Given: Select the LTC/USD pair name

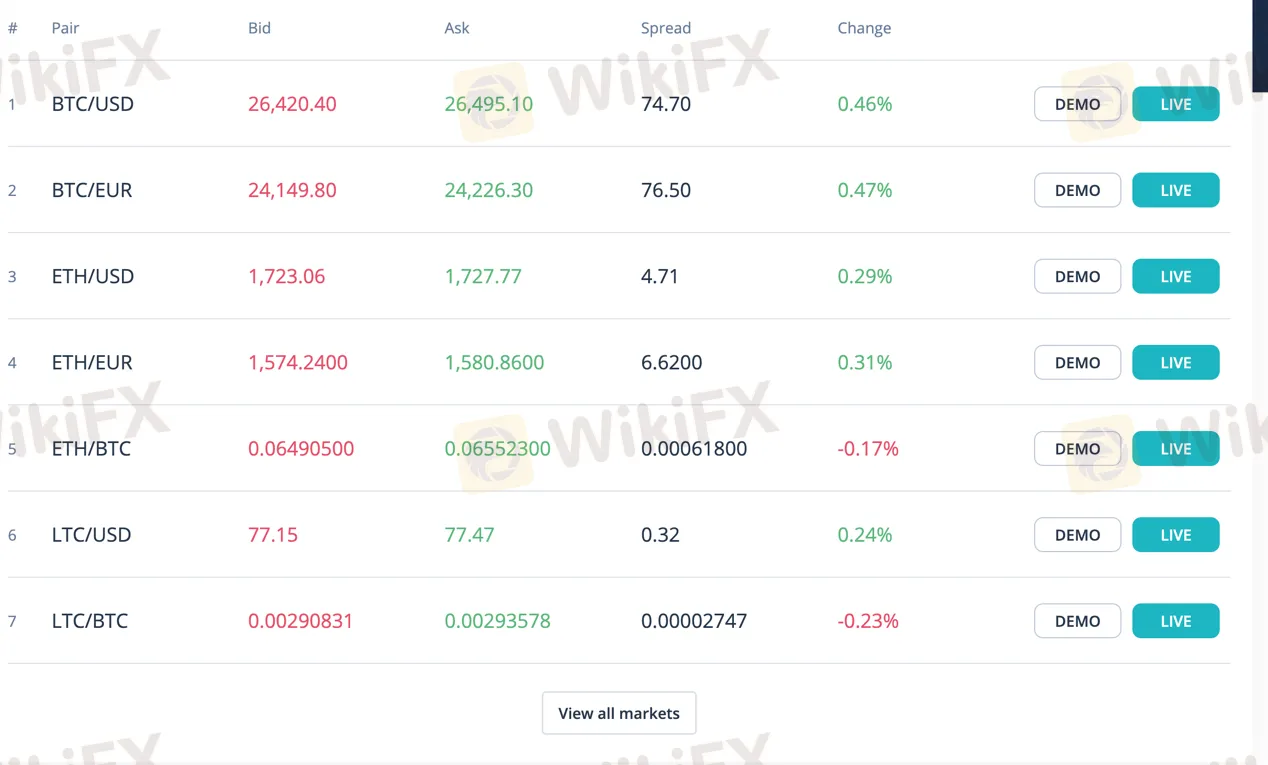Looking at the screenshot, I should (91, 534).
